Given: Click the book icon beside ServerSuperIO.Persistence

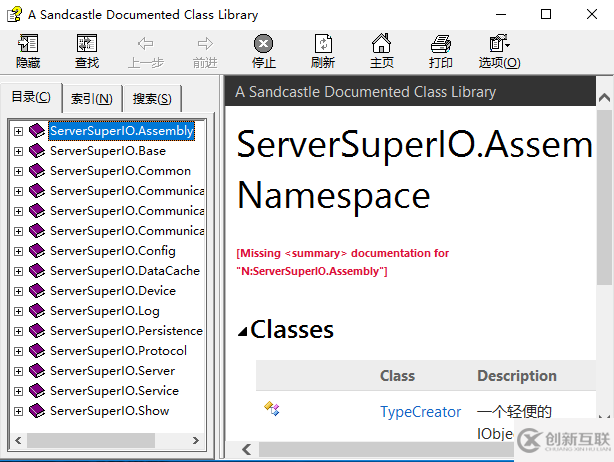Looking at the screenshot, I should tap(37, 331).
